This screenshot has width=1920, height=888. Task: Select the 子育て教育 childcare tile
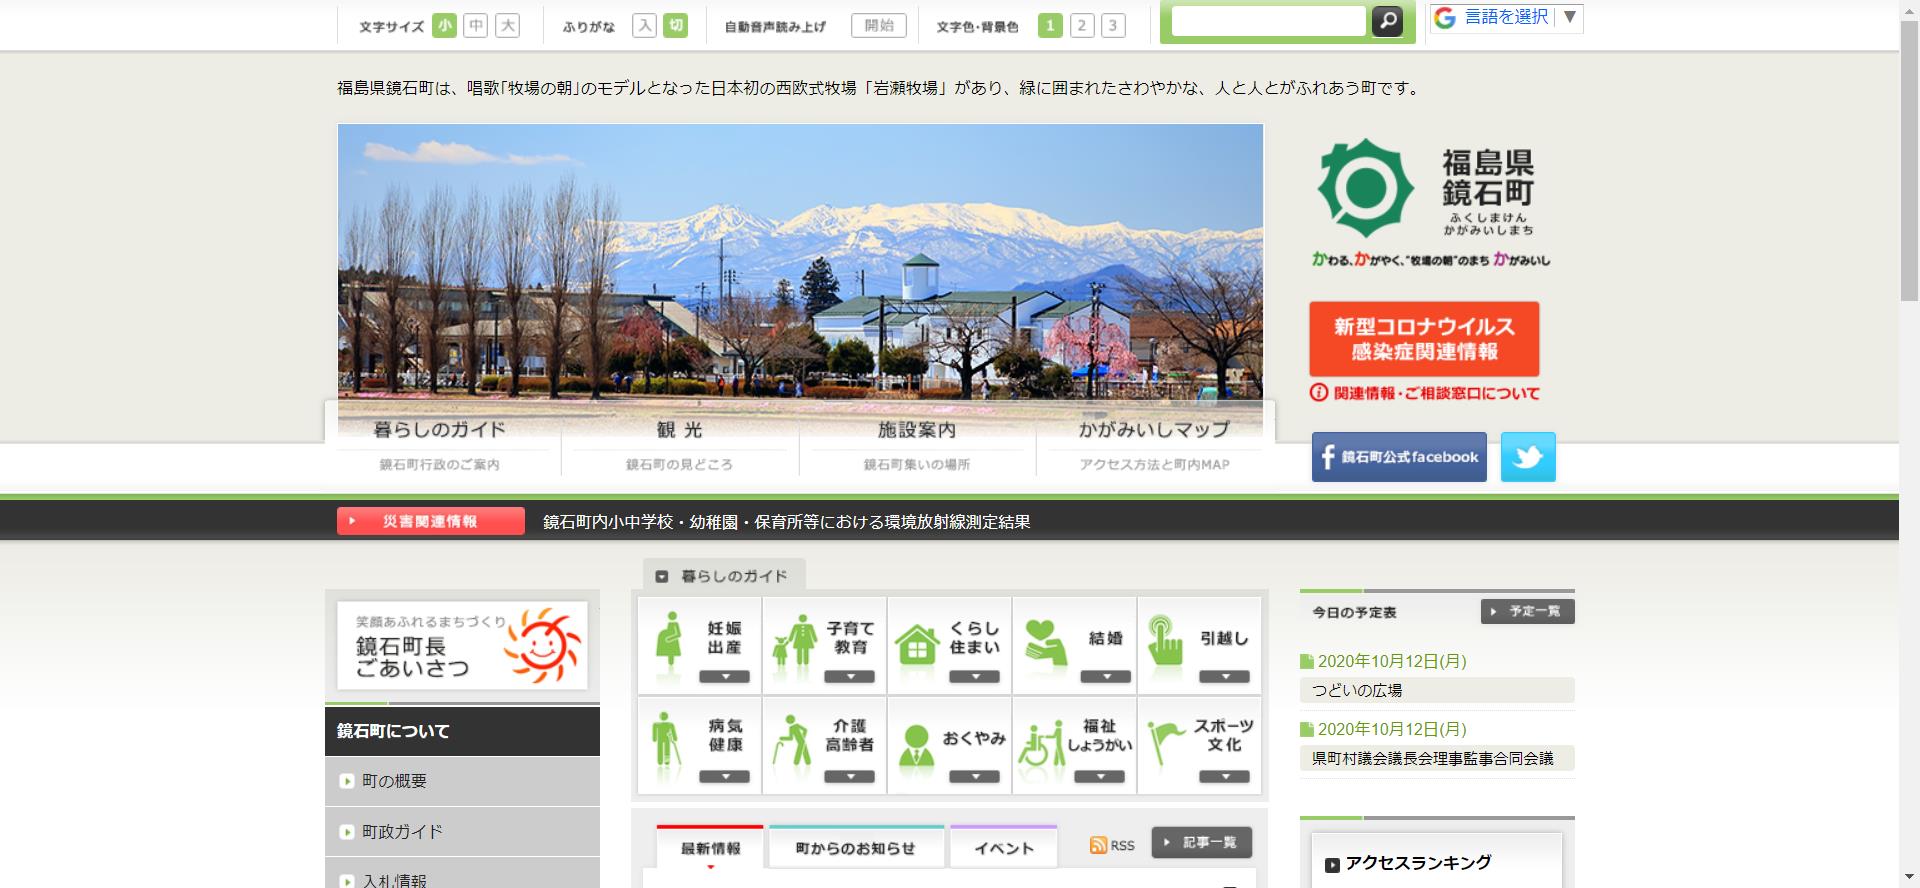825,645
